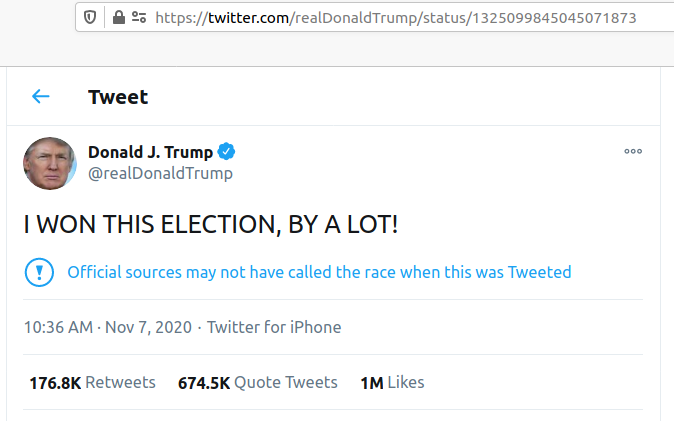674x421 pixels.
Task: Click the 'Tweet' page heading
Action: coord(118,97)
